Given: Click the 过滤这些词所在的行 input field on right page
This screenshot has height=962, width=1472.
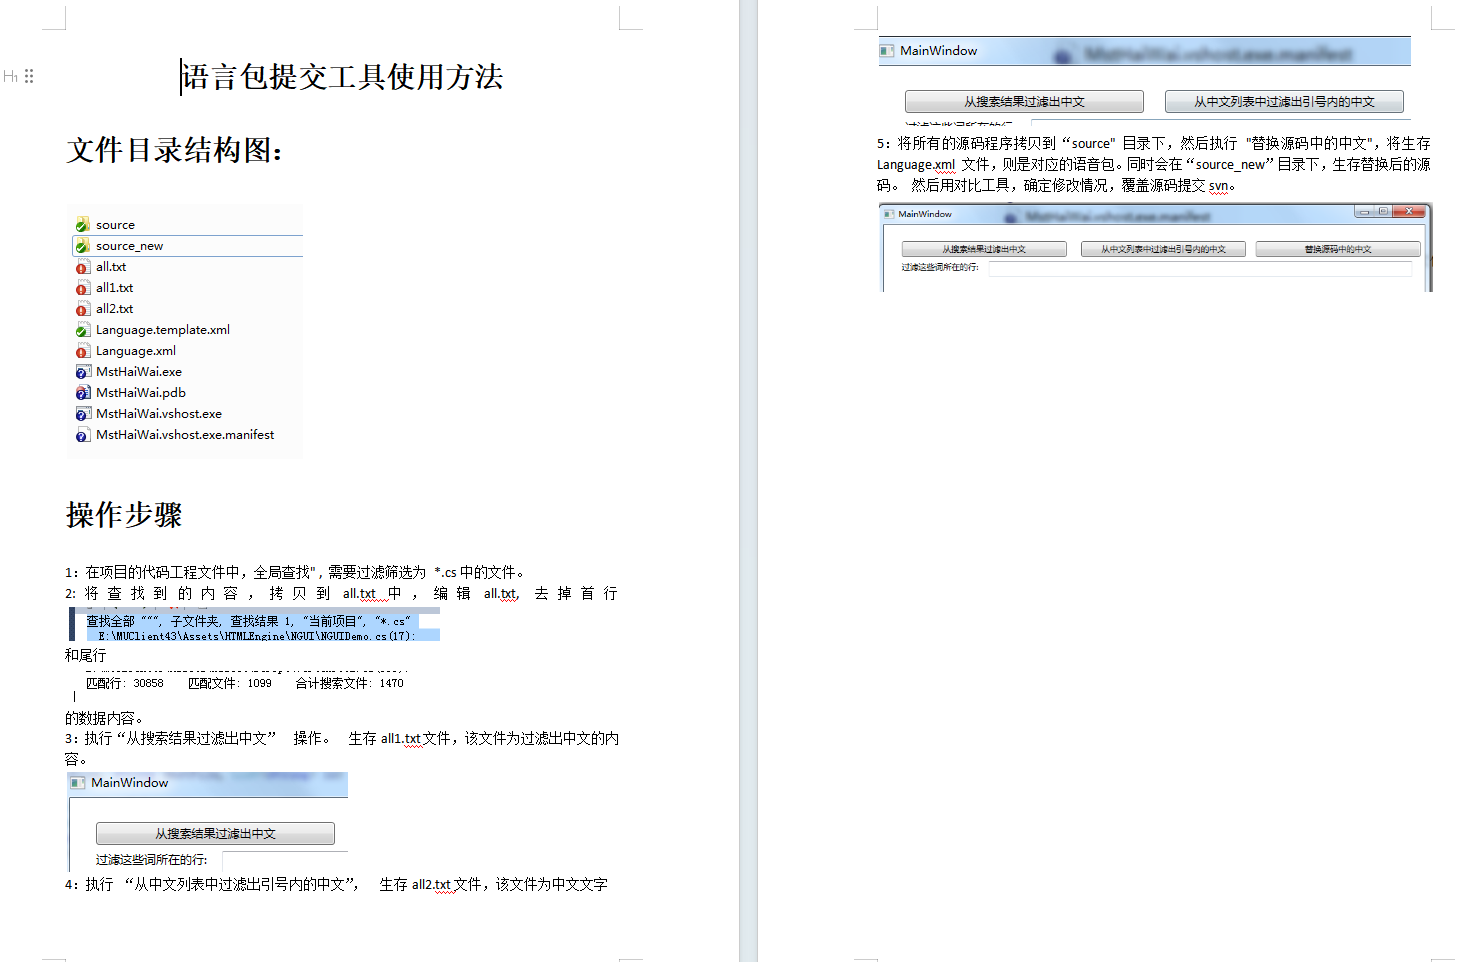Looking at the screenshot, I should [x=1199, y=268].
